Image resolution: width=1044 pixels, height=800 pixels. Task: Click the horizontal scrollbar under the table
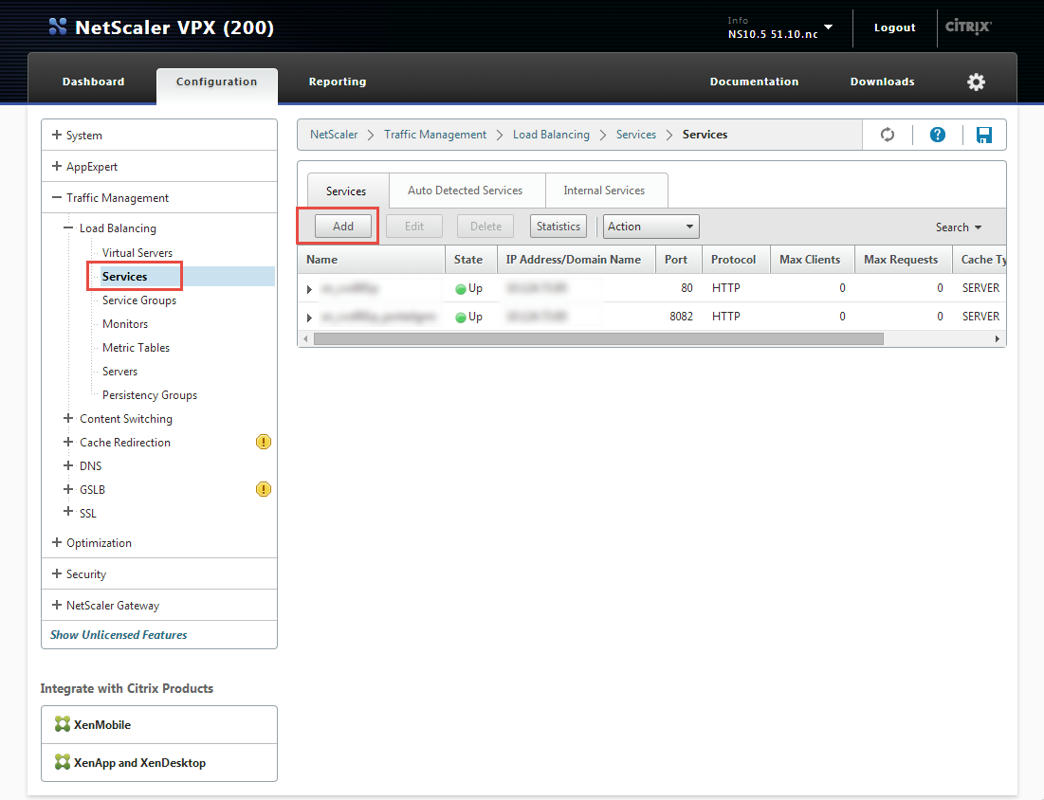(598, 339)
